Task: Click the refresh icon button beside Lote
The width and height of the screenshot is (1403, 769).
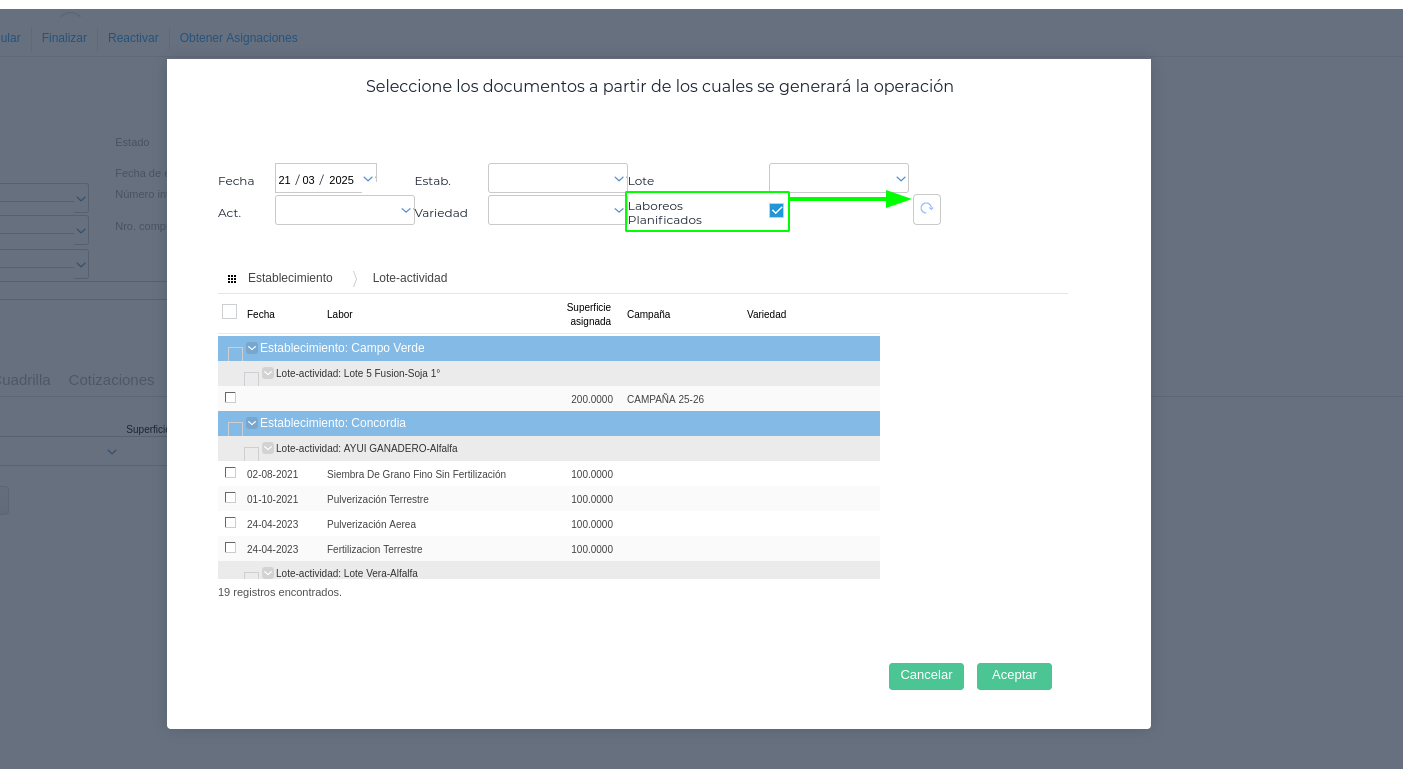Action: pos(926,209)
